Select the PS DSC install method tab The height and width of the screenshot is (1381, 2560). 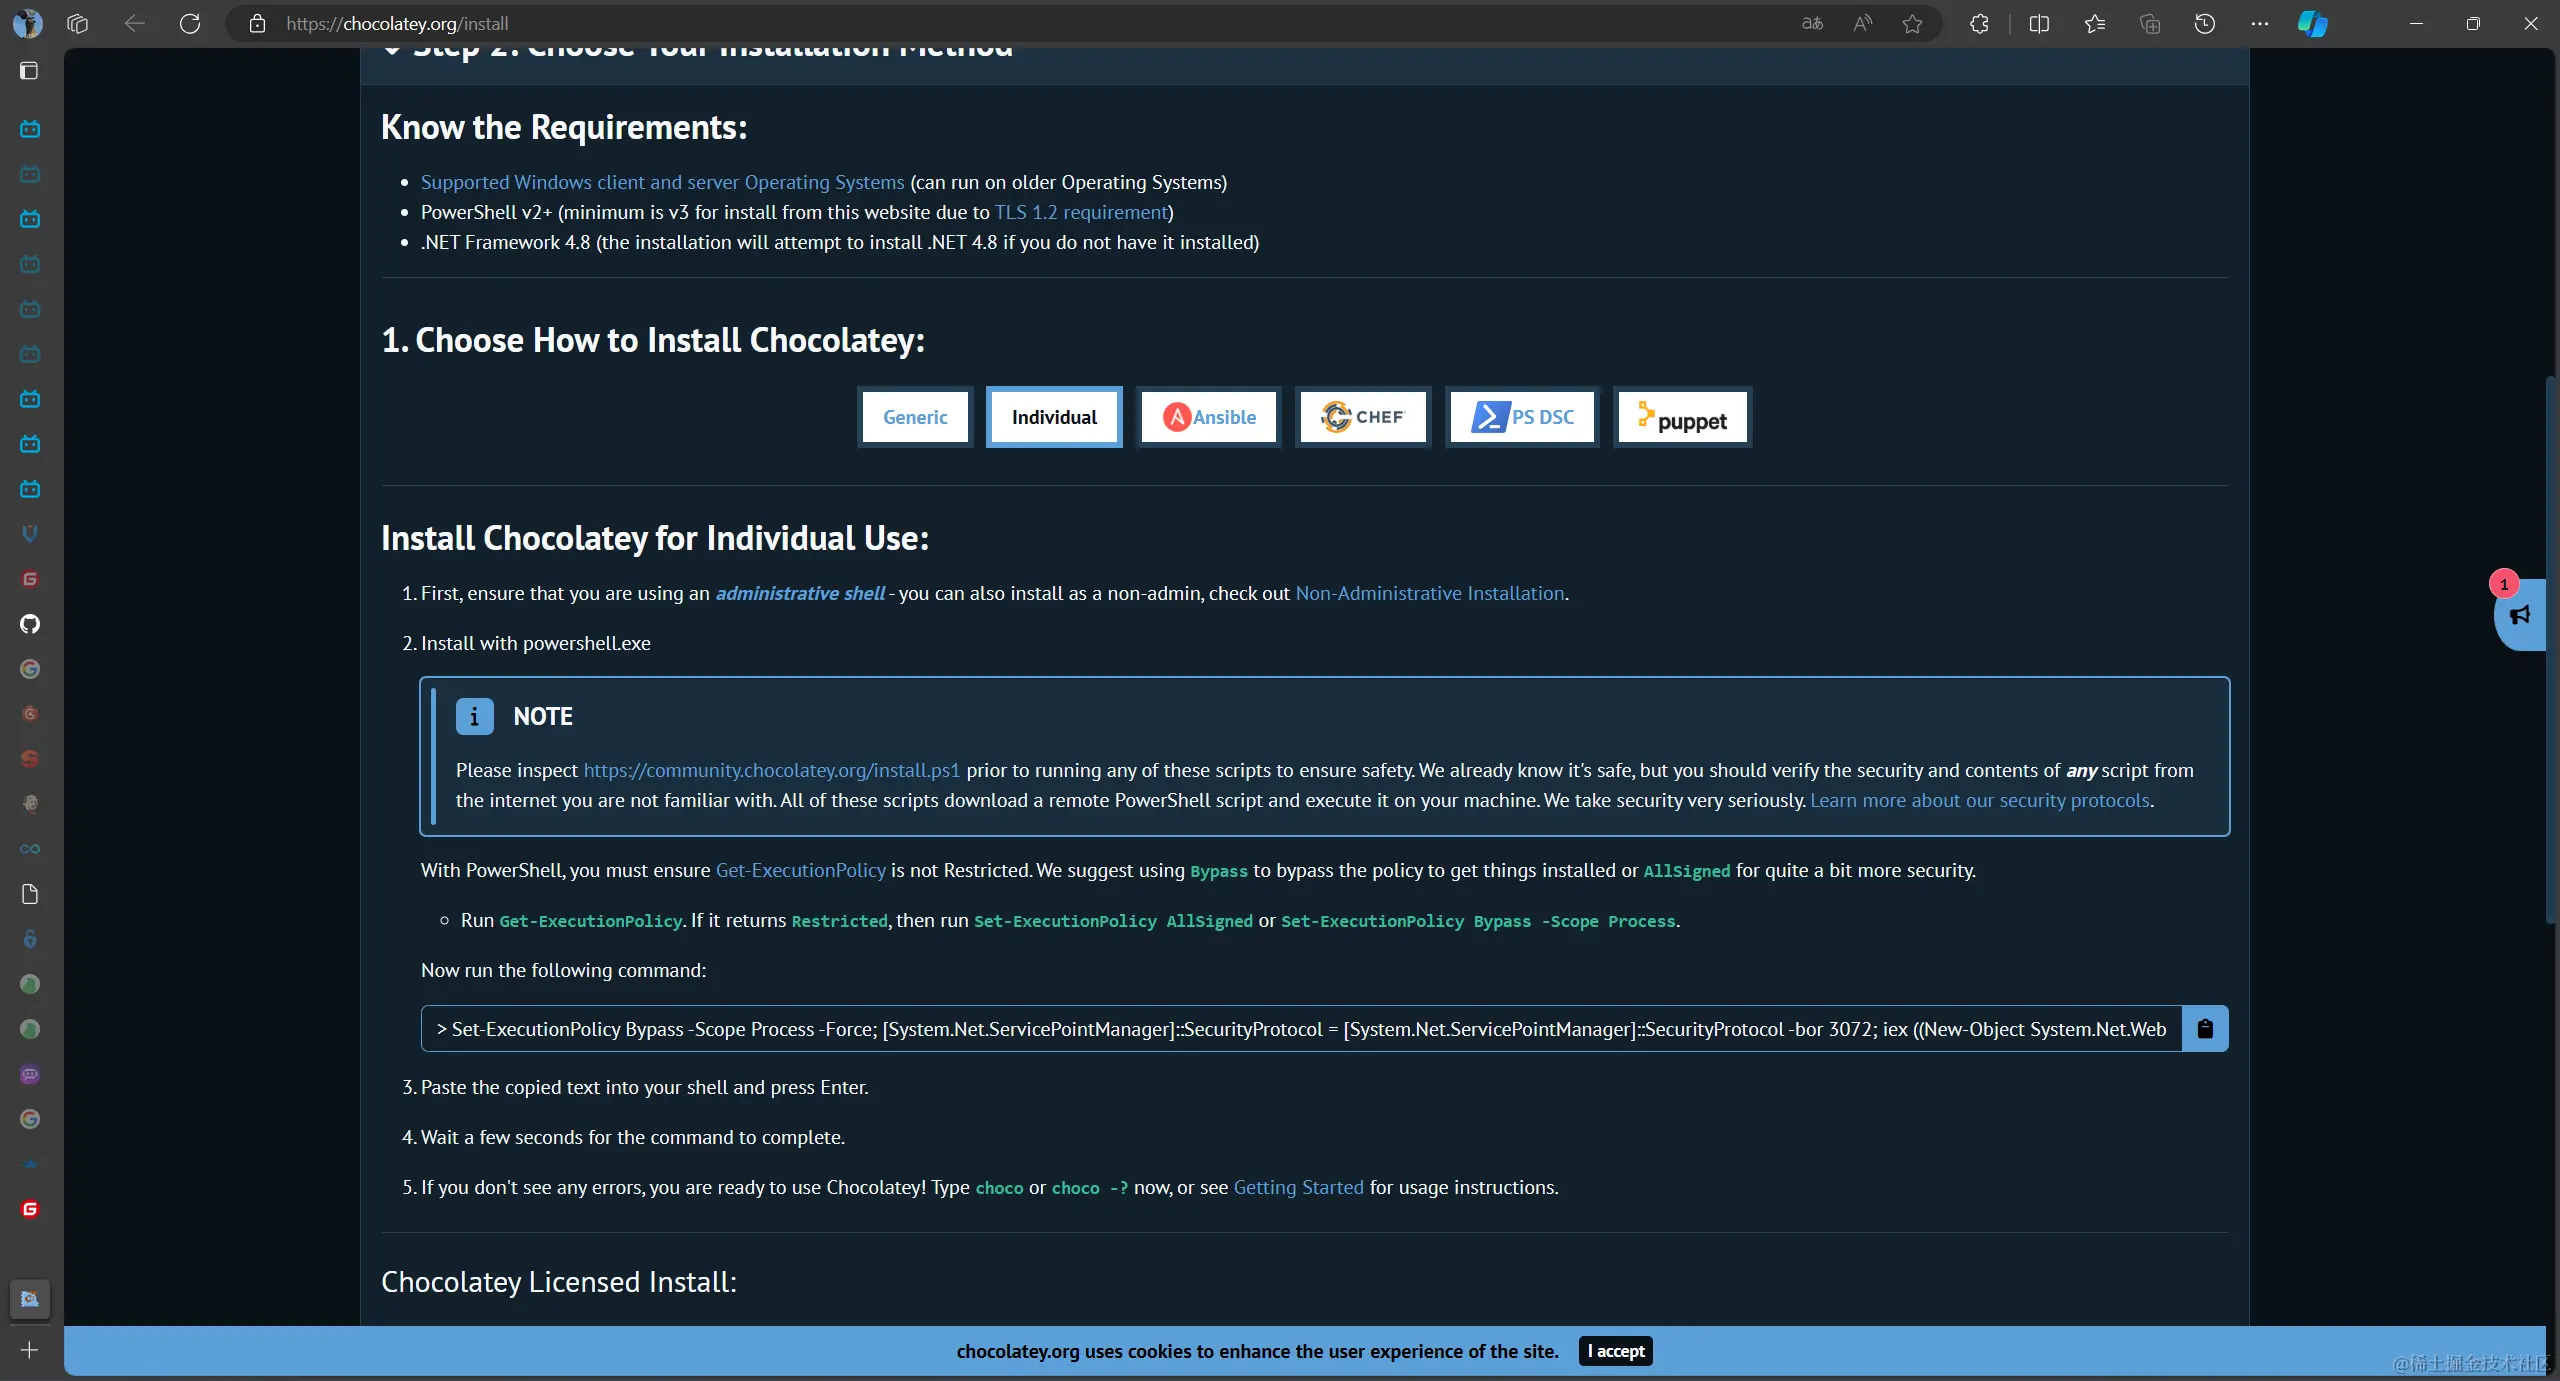pos(1522,417)
